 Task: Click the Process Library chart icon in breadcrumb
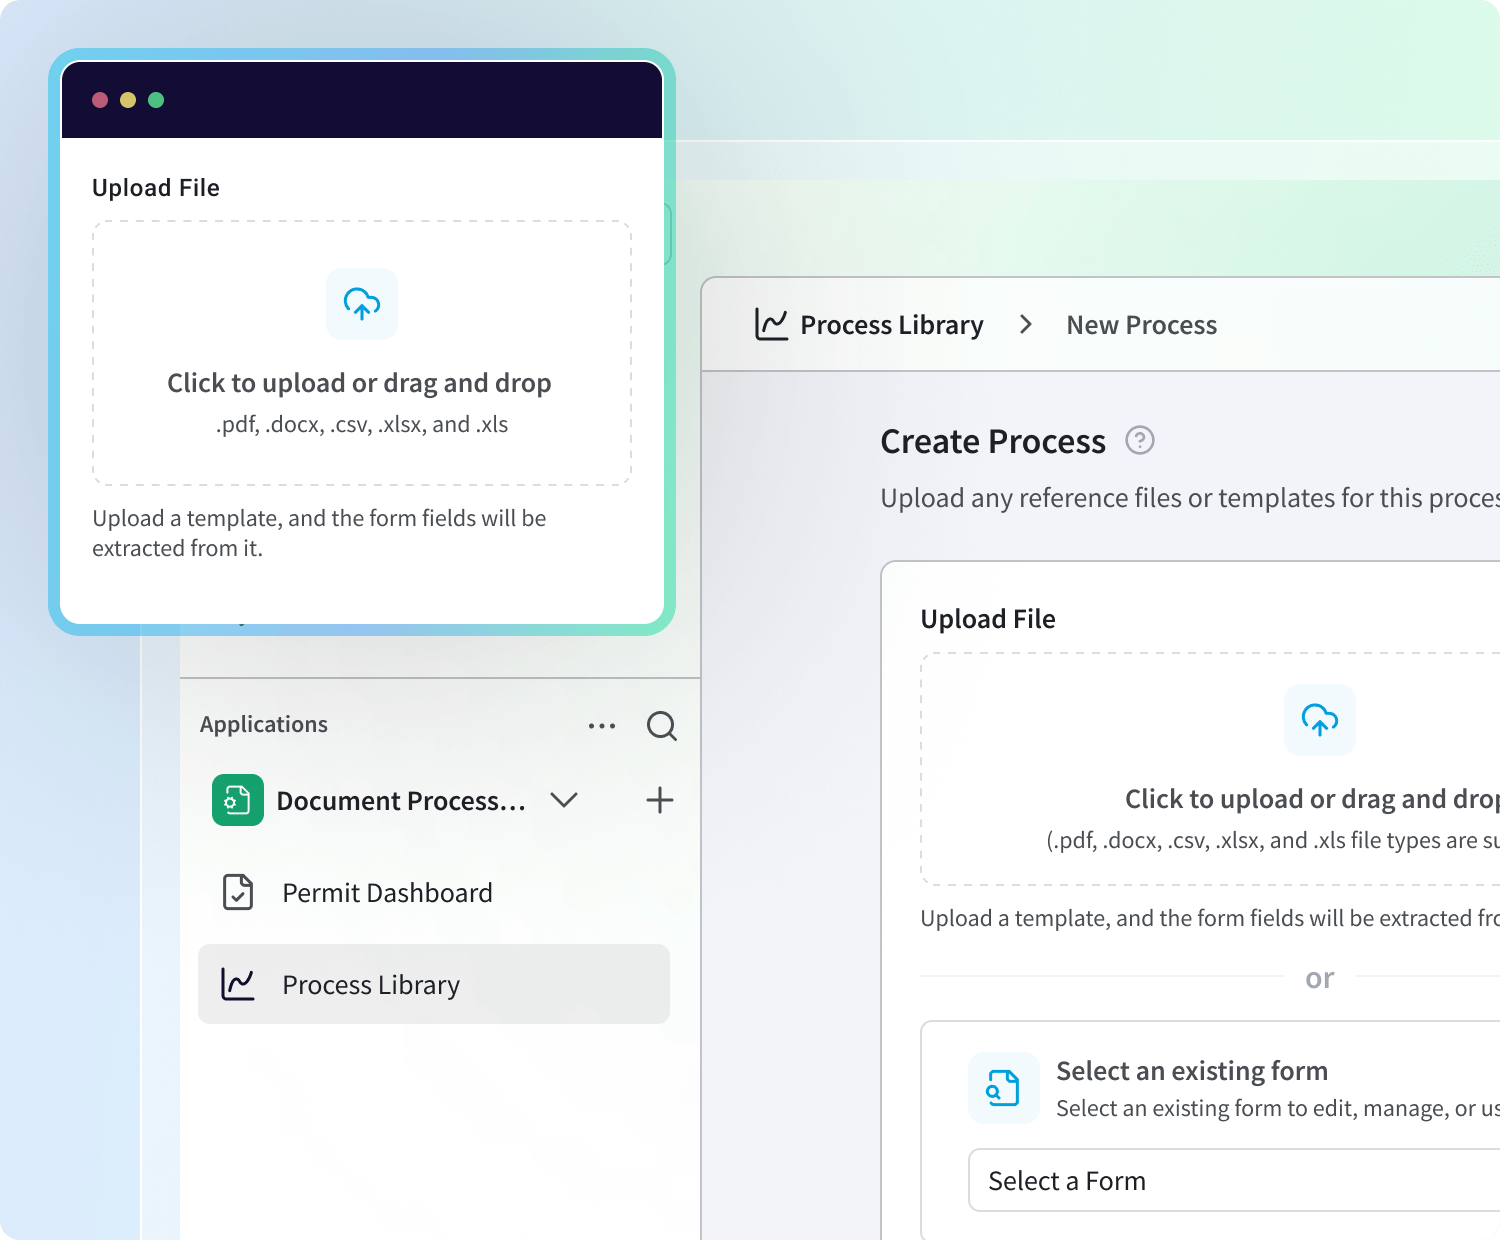coord(771,325)
